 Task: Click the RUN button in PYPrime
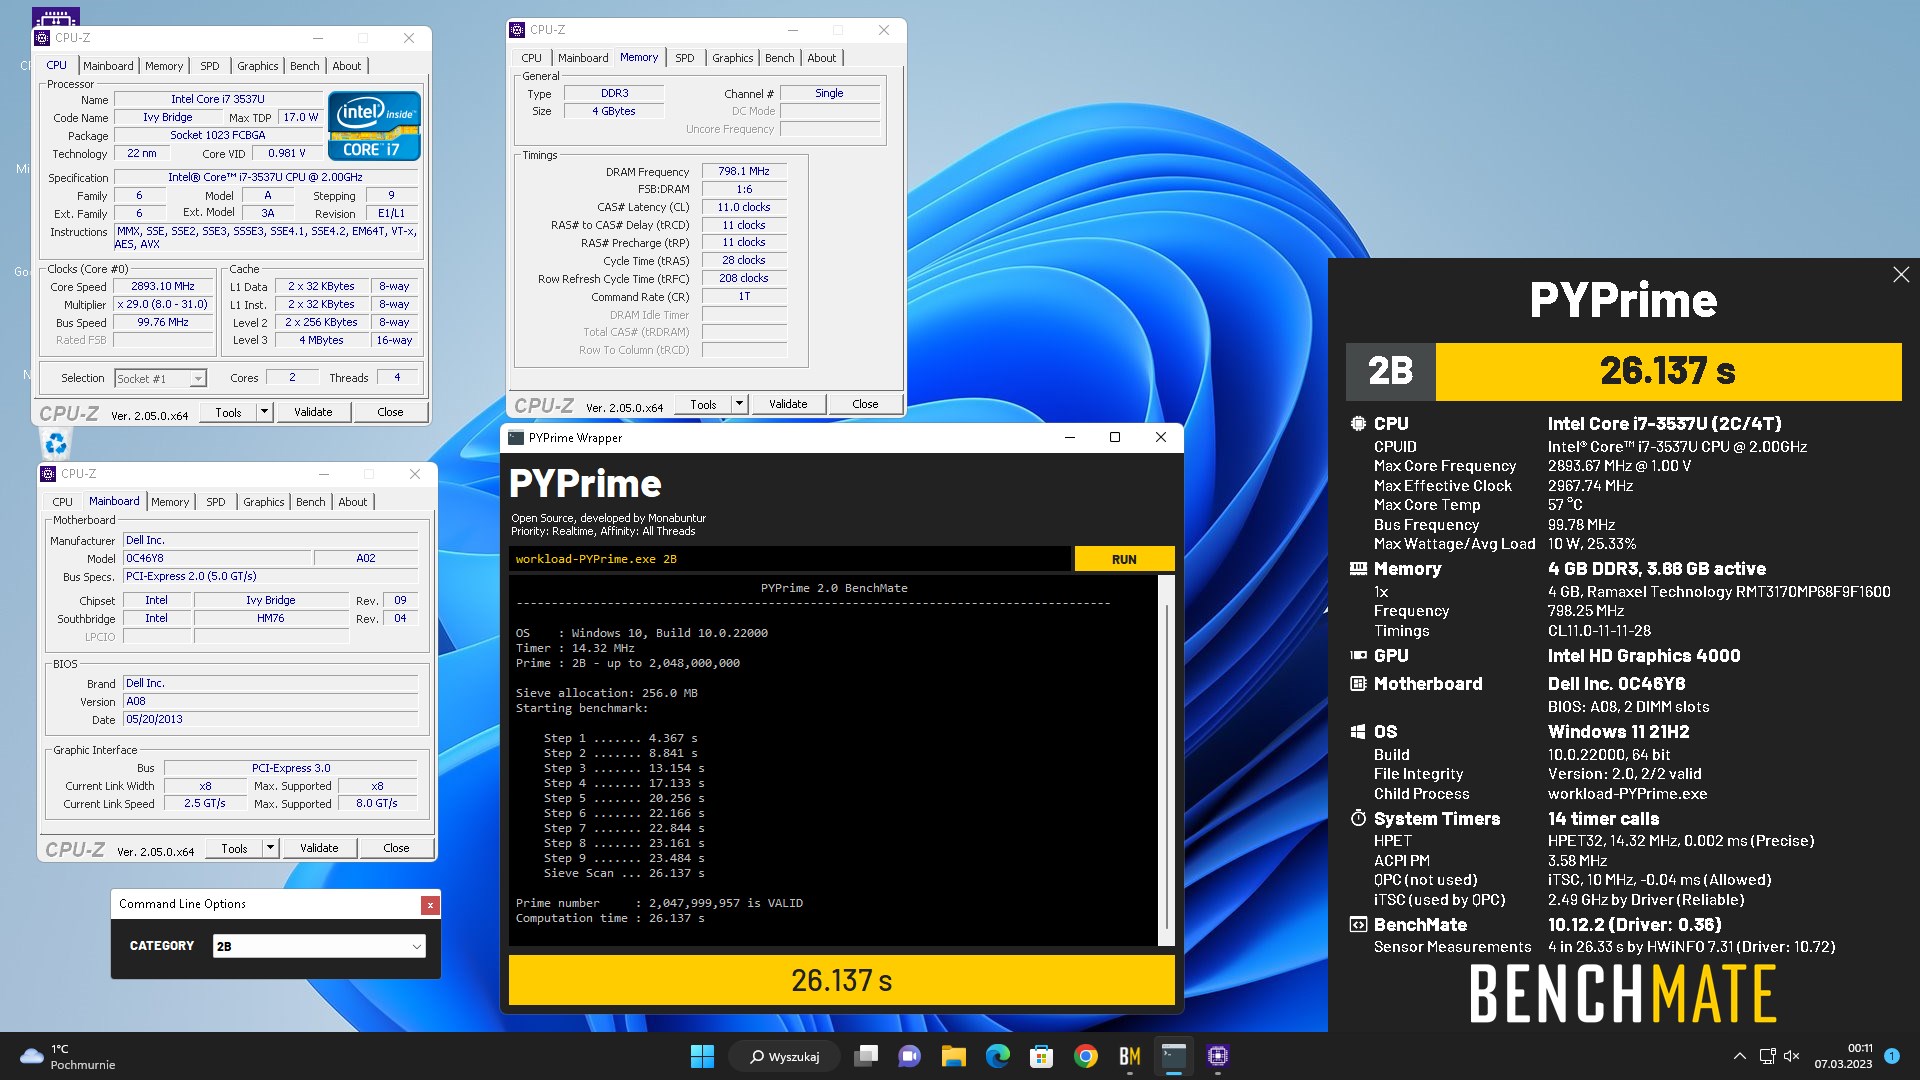tap(1124, 559)
